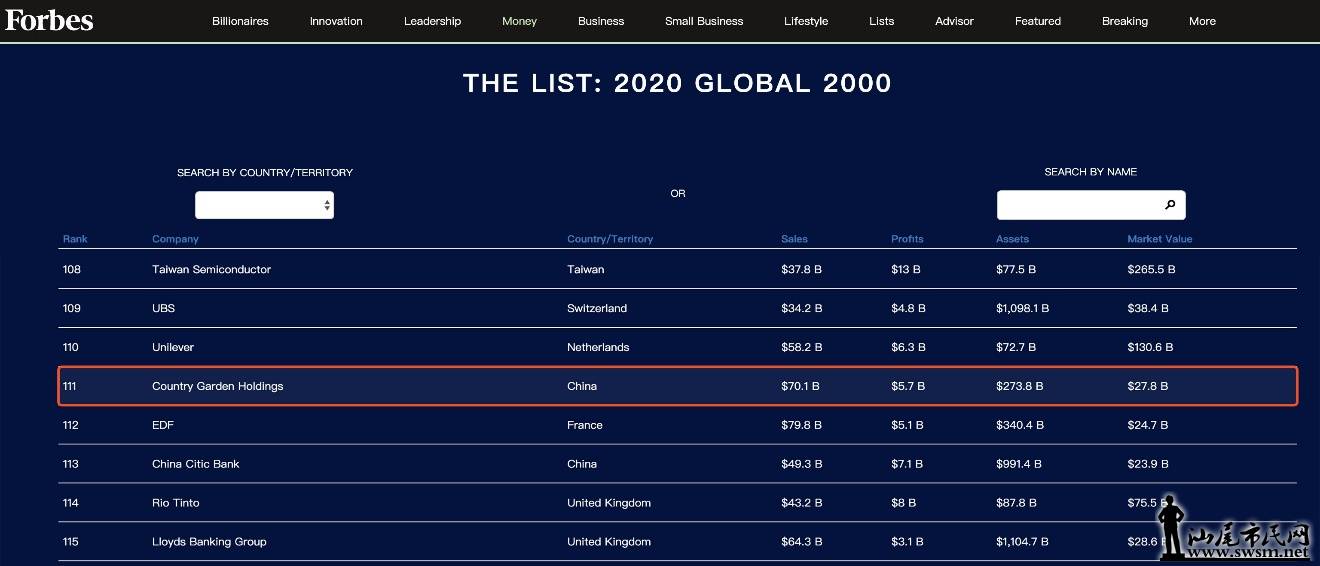Open the Lists menu
This screenshot has width=1320, height=566.
coord(882,21)
